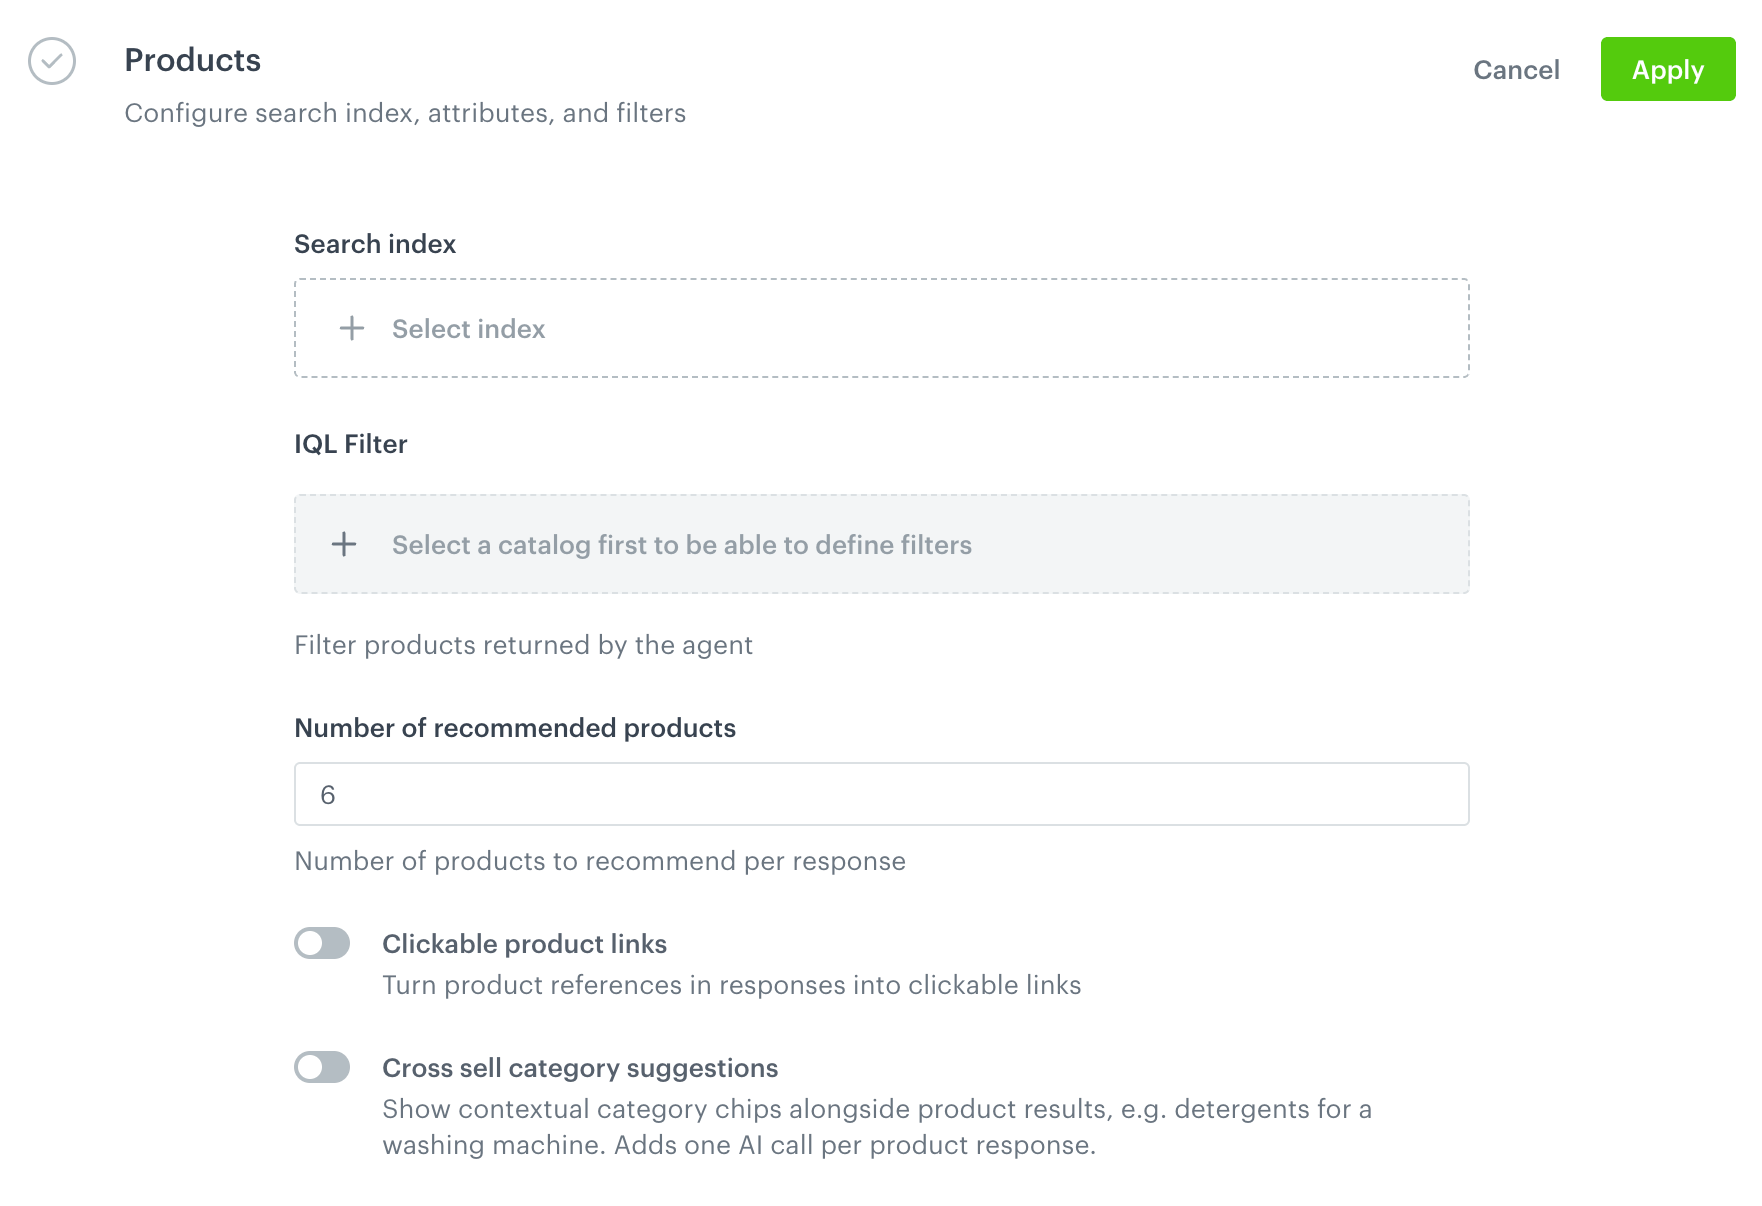This screenshot has width=1762, height=1206.
Task: Click 'Configure search index, attributes, and filters' subtitle
Action: [405, 113]
